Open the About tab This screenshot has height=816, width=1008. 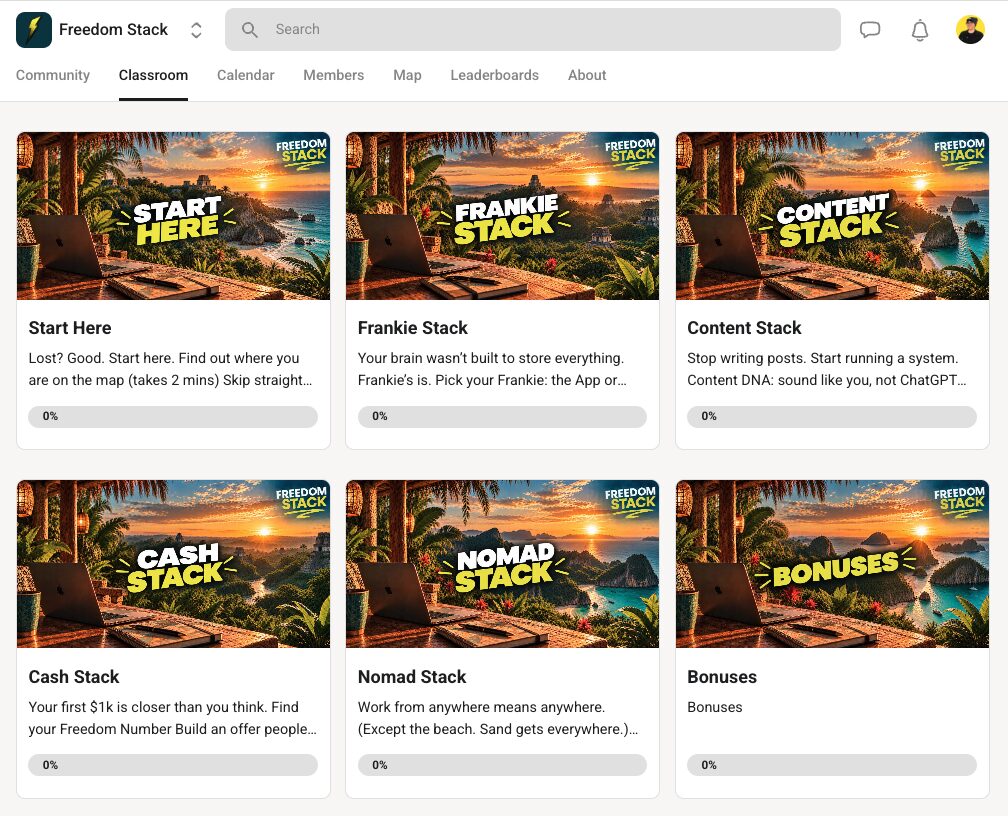point(587,75)
